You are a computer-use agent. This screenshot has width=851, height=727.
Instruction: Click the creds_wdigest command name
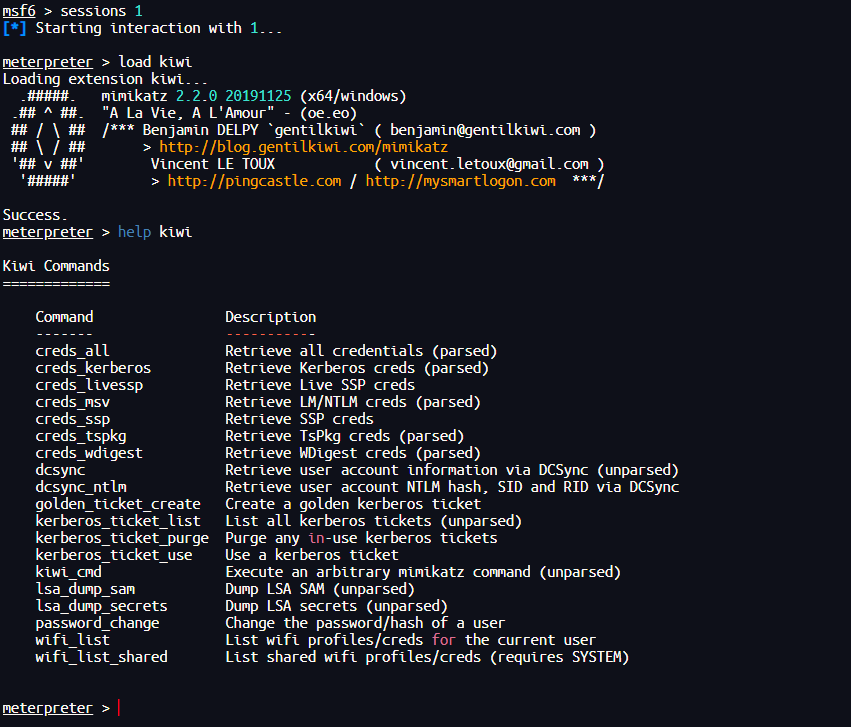(x=89, y=453)
